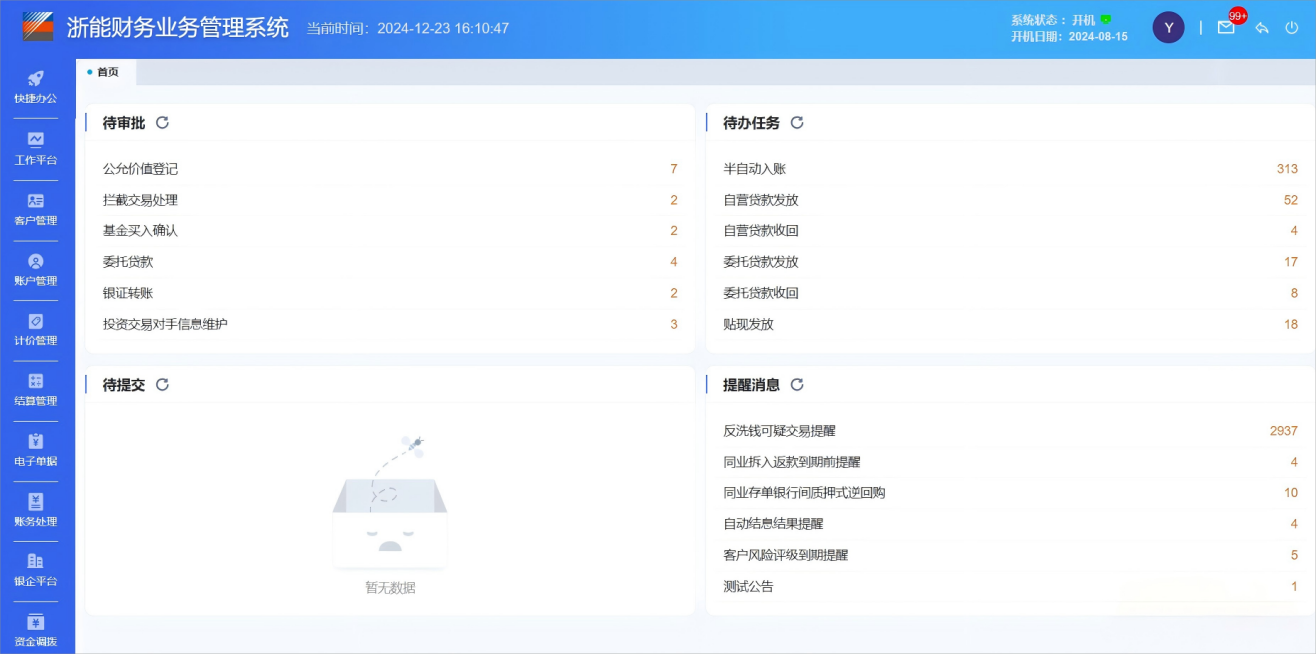This screenshot has width=1316, height=654.
Task: Open the 公允价值登记 approval item
Action: [141, 169]
